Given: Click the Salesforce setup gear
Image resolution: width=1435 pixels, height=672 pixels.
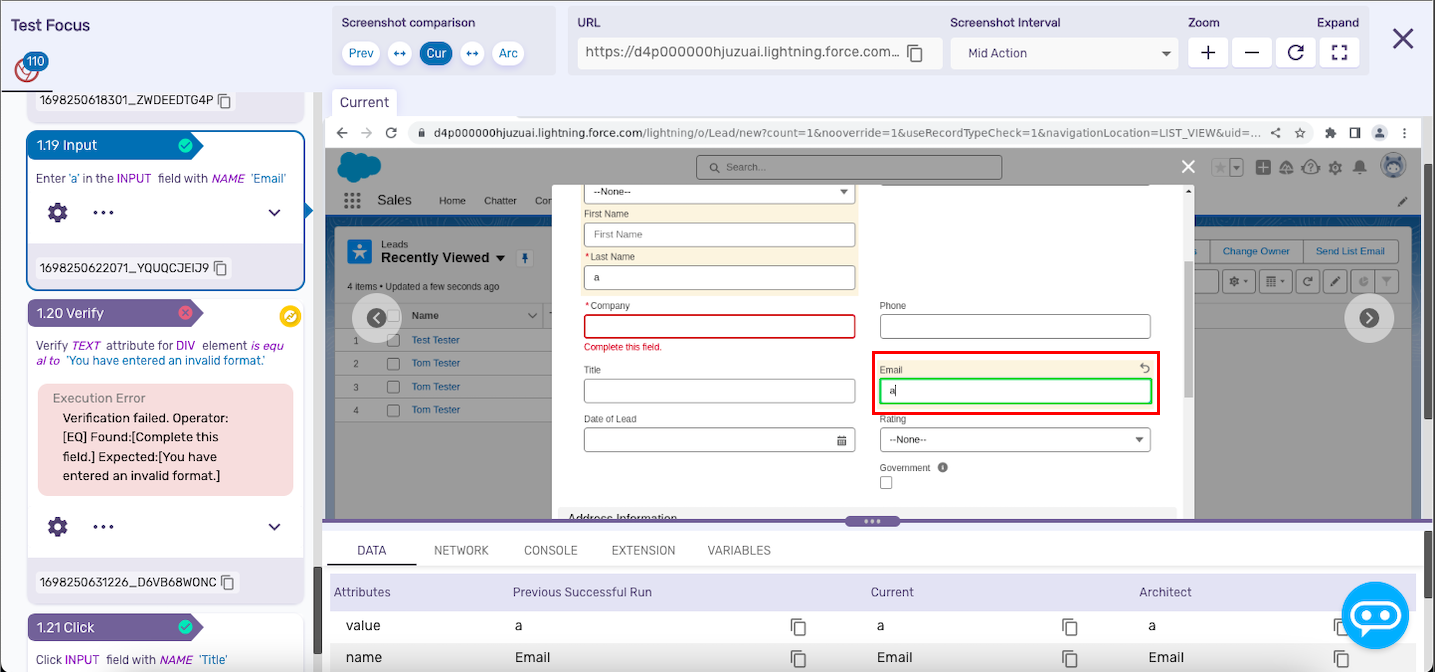Looking at the screenshot, I should pos(1335,167).
